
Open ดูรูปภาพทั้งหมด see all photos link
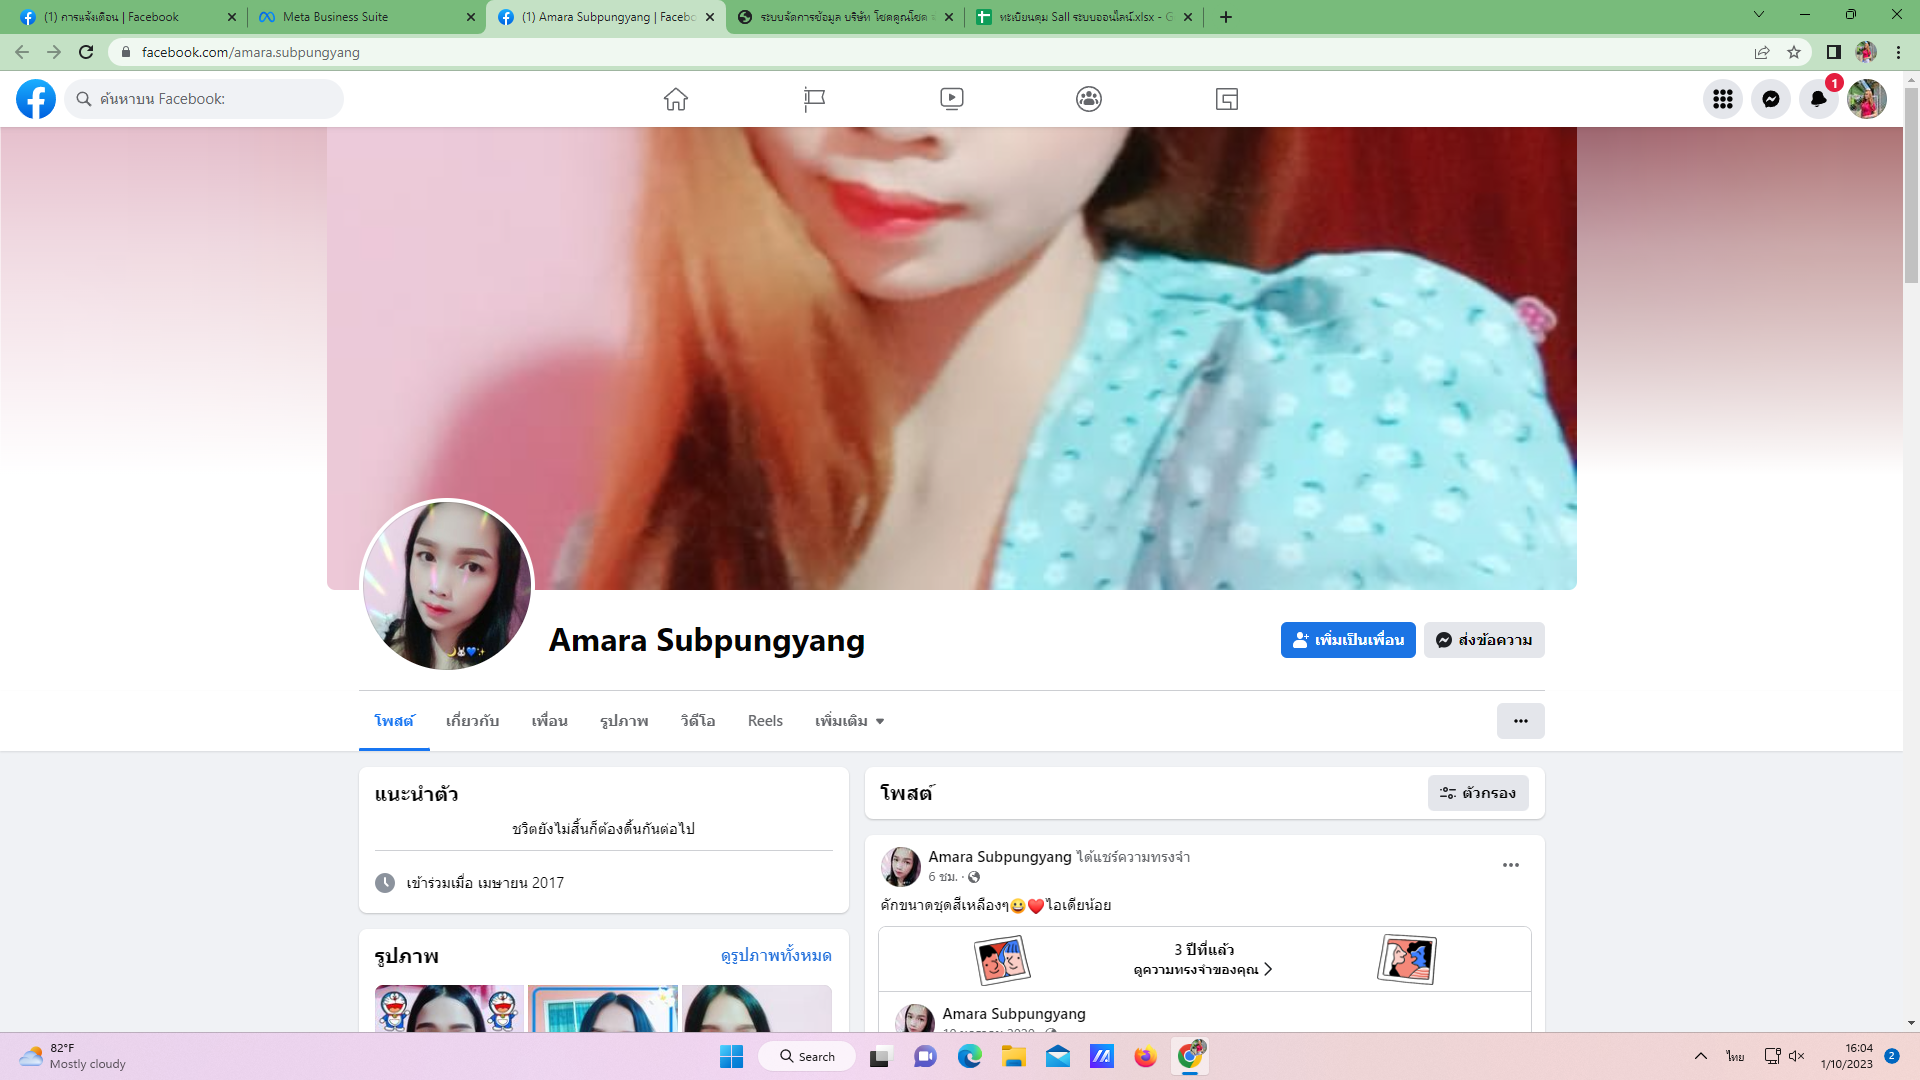[776, 956]
